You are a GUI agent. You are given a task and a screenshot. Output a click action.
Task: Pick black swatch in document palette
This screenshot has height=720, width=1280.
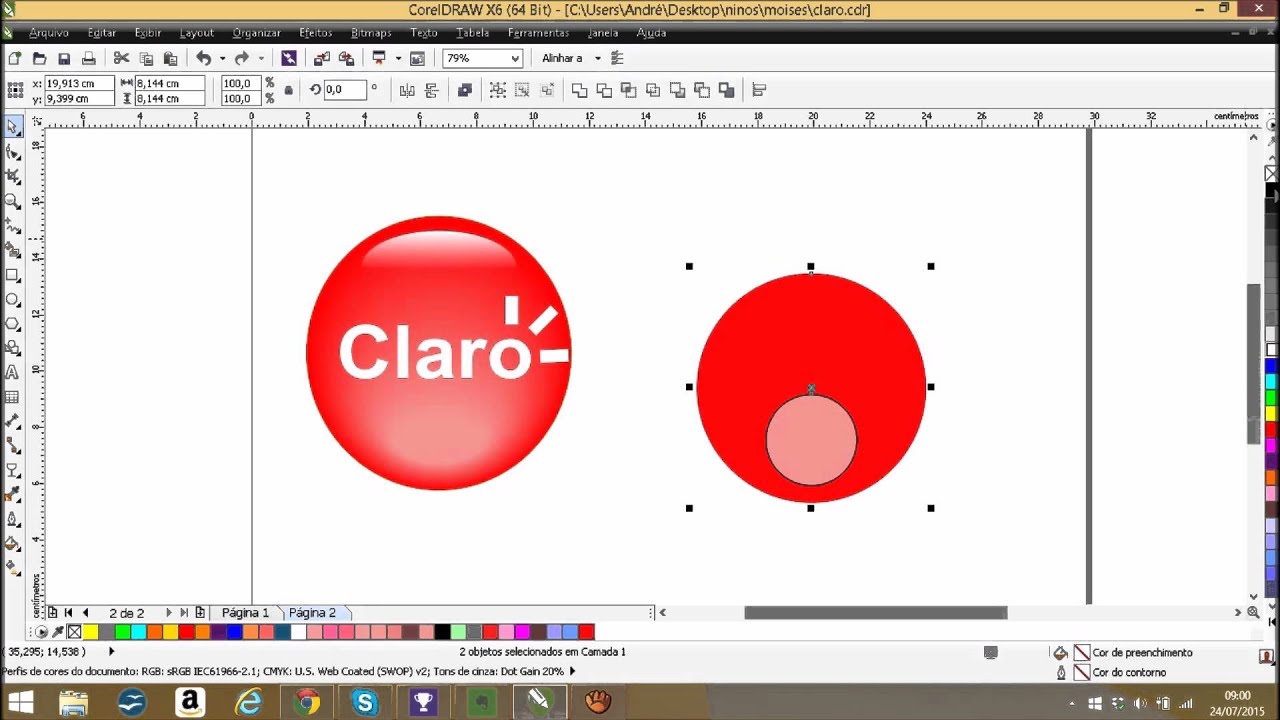coord(442,632)
